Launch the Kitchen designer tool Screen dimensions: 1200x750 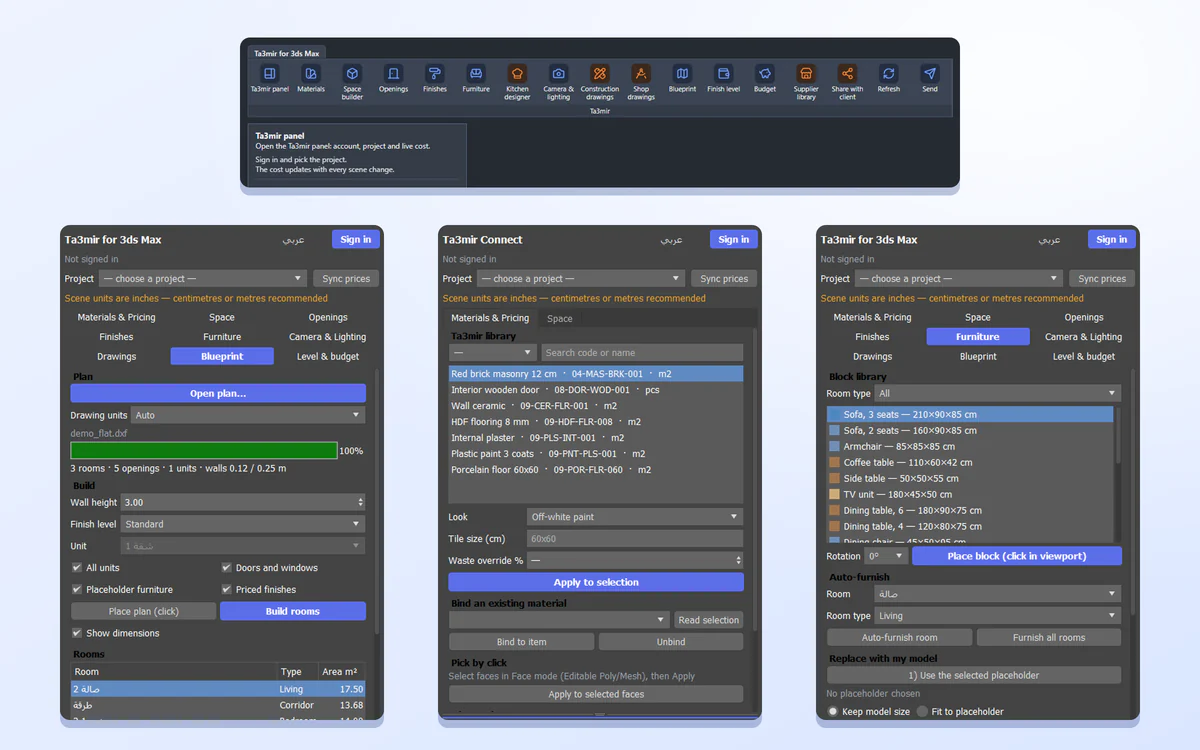[517, 73]
